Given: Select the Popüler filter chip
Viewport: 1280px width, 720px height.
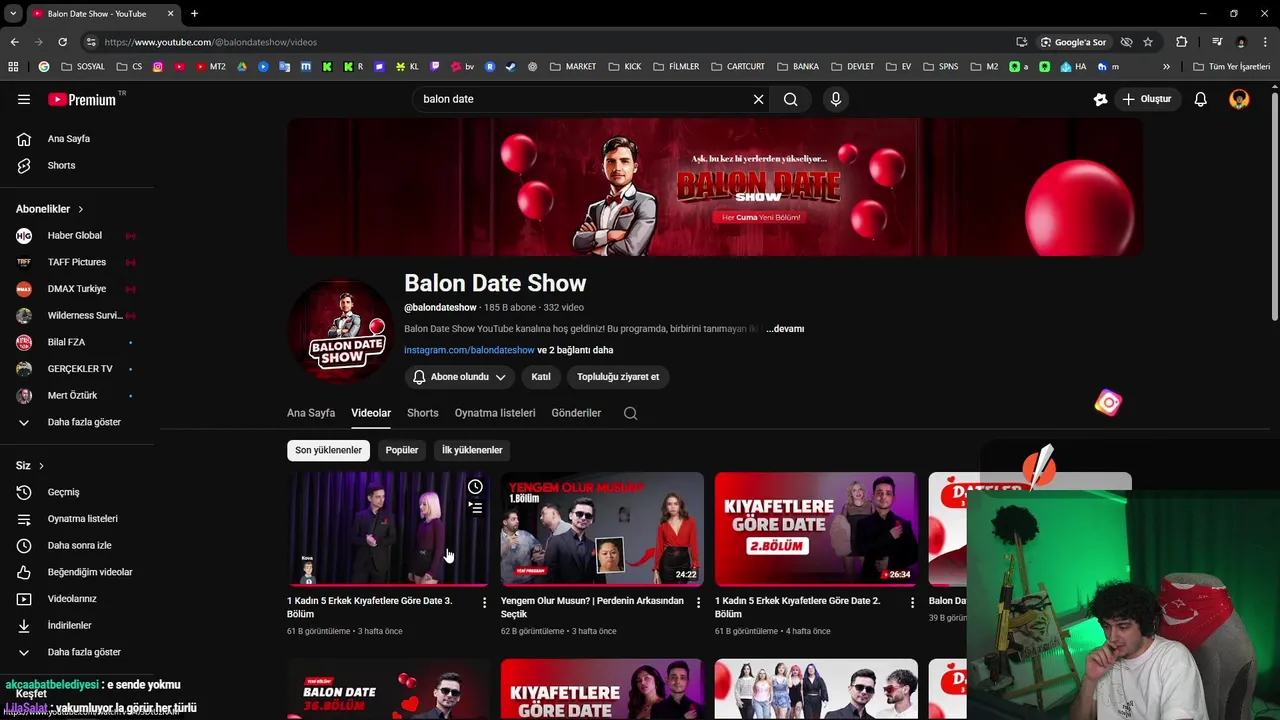Looking at the screenshot, I should (402, 450).
